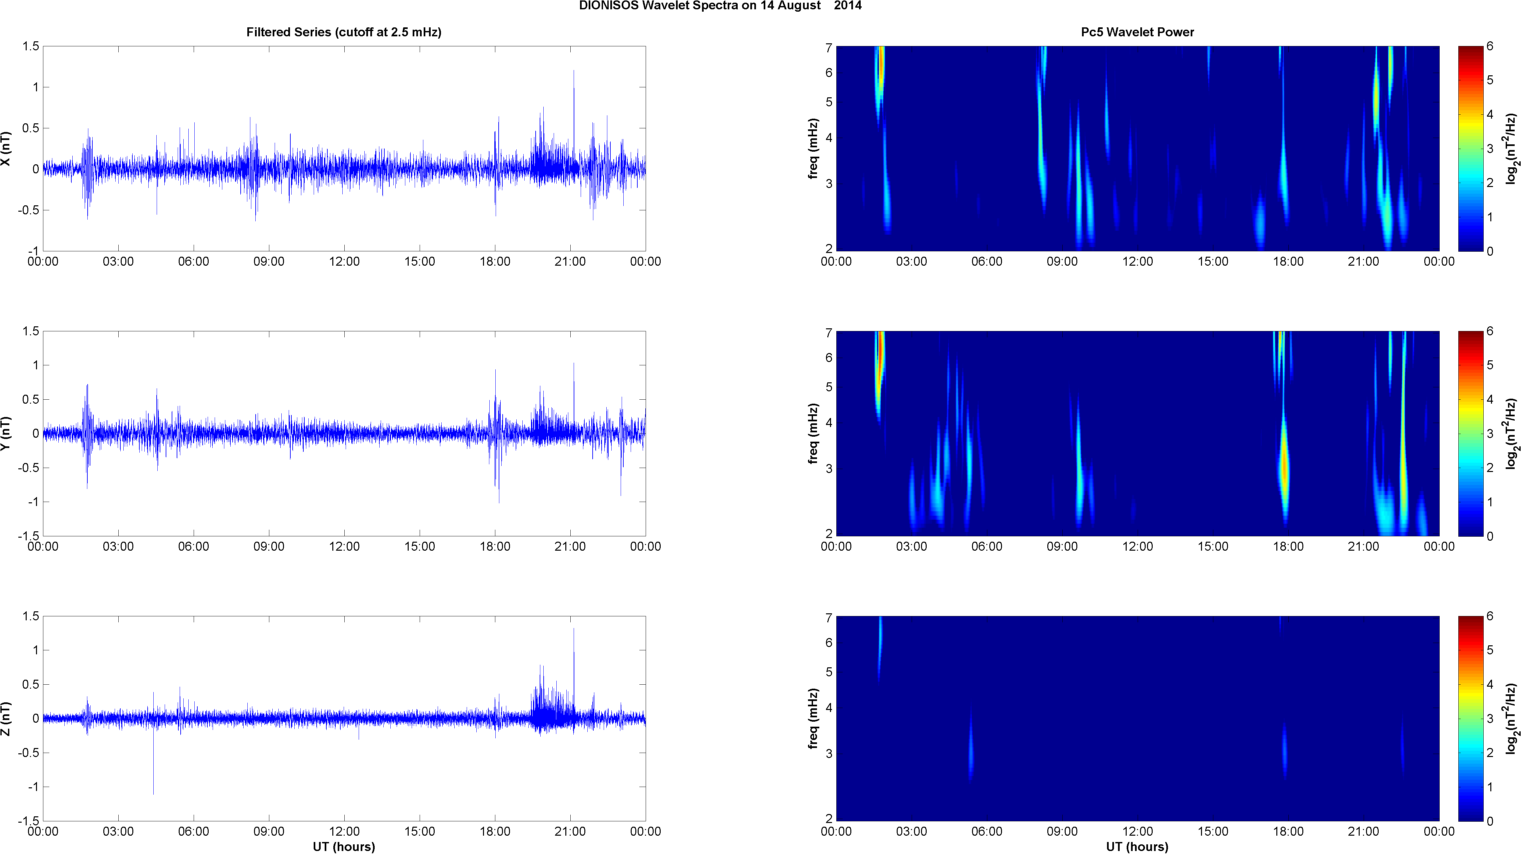Click the X (nT) axis label
The height and width of the screenshot is (854, 1521).
click(x=7, y=148)
